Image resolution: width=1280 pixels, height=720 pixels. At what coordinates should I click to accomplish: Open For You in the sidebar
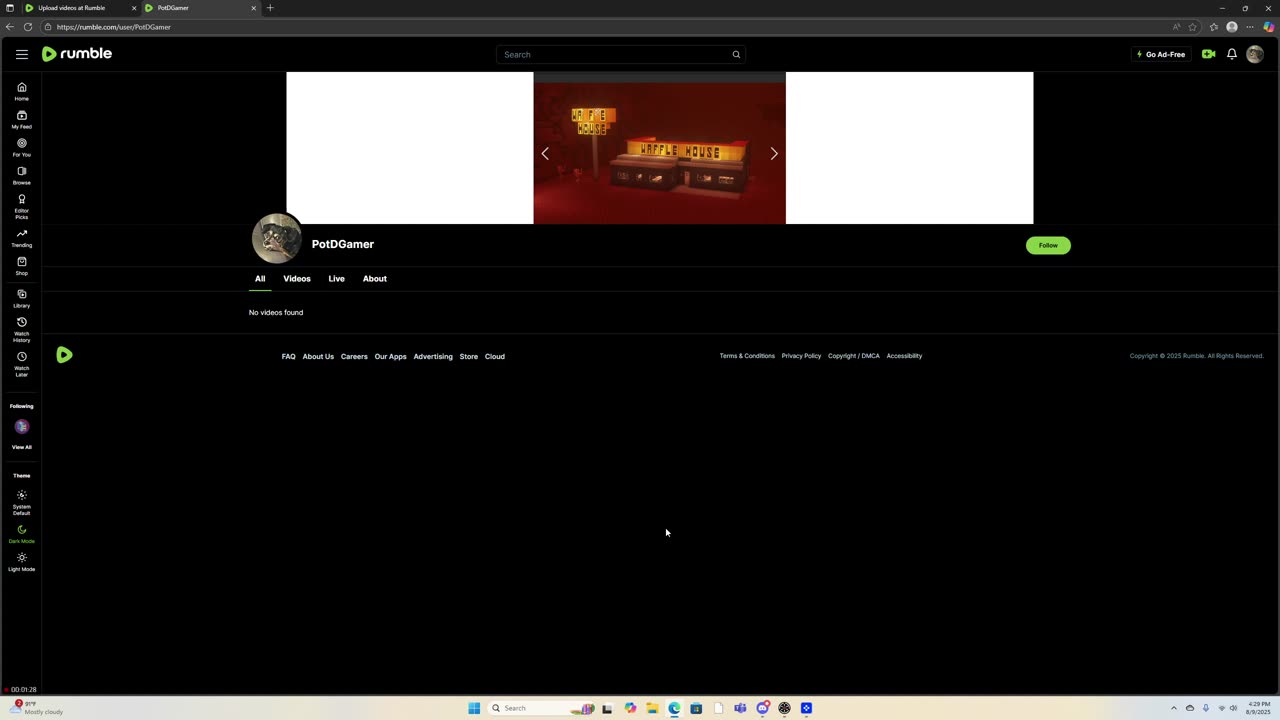[x=21, y=148]
